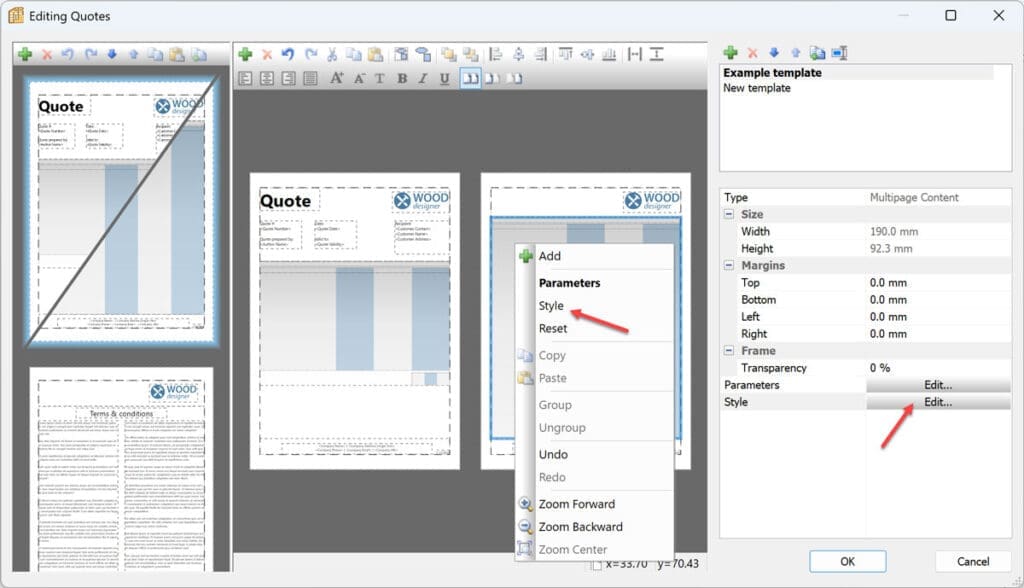Image resolution: width=1024 pixels, height=588 pixels.
Task: Select the Quote page thumbnail in pages panel
Action: point(121,211)
